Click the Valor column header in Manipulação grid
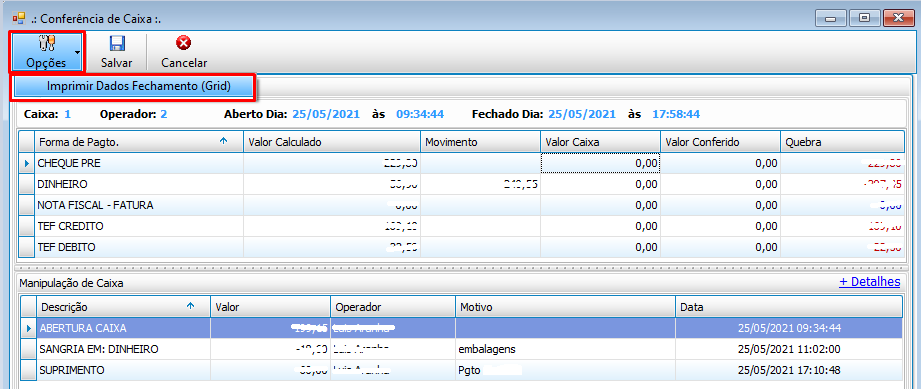Screen dimensions: 921x389 [x=271, y=307]
